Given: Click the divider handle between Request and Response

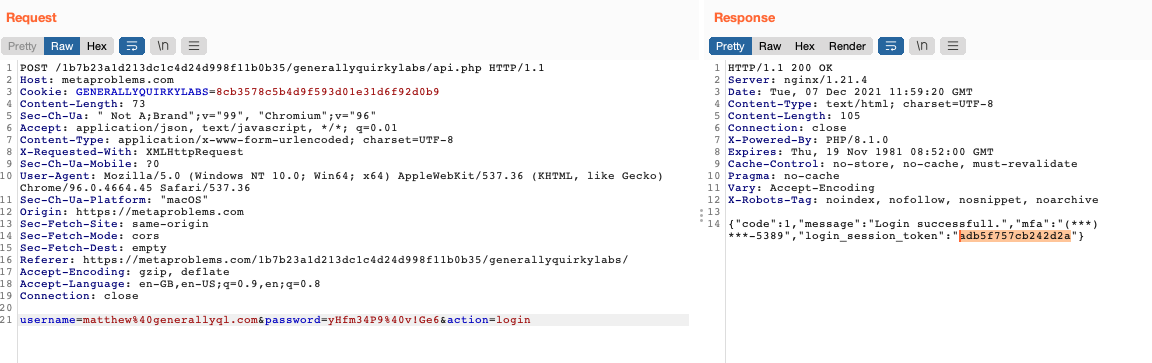Looking at the screenshot, I should pyautogui.click(x=704, y=215).
